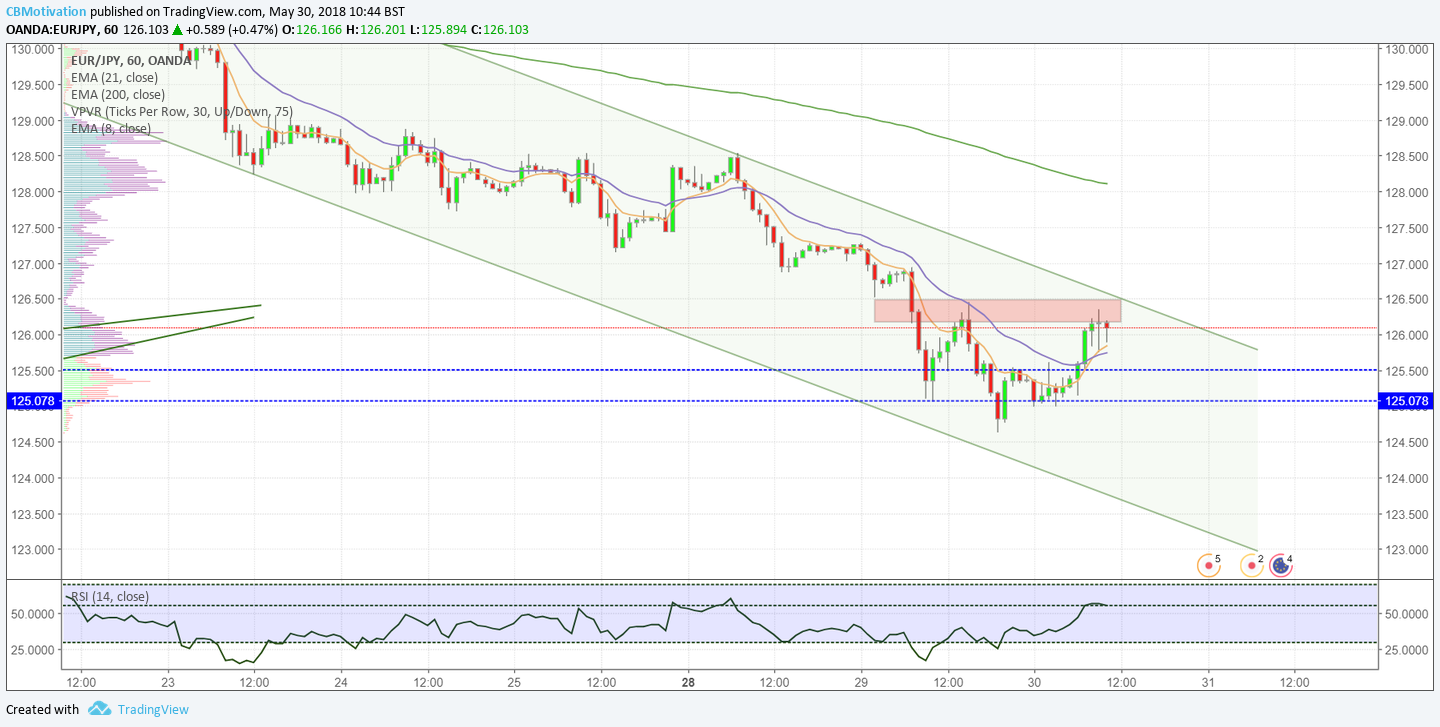Click the right 125.078 blue price label
Screen dimensions: 1440x727
1405,402
